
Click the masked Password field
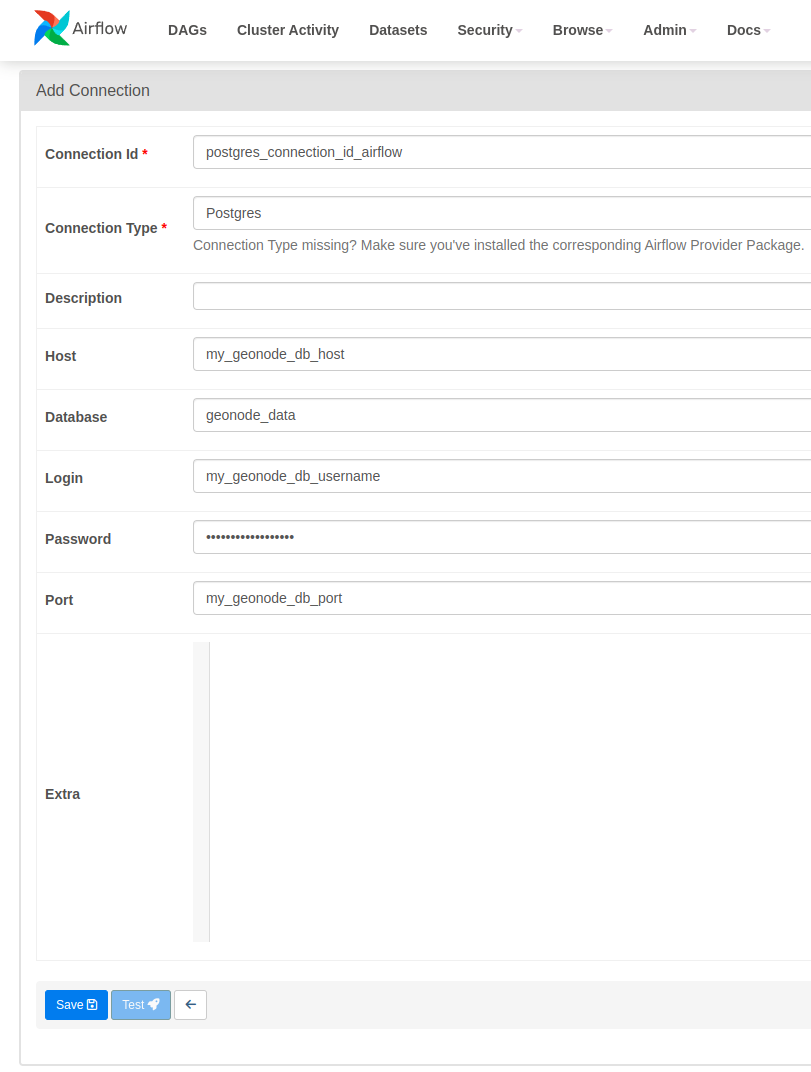click(502, 537)
